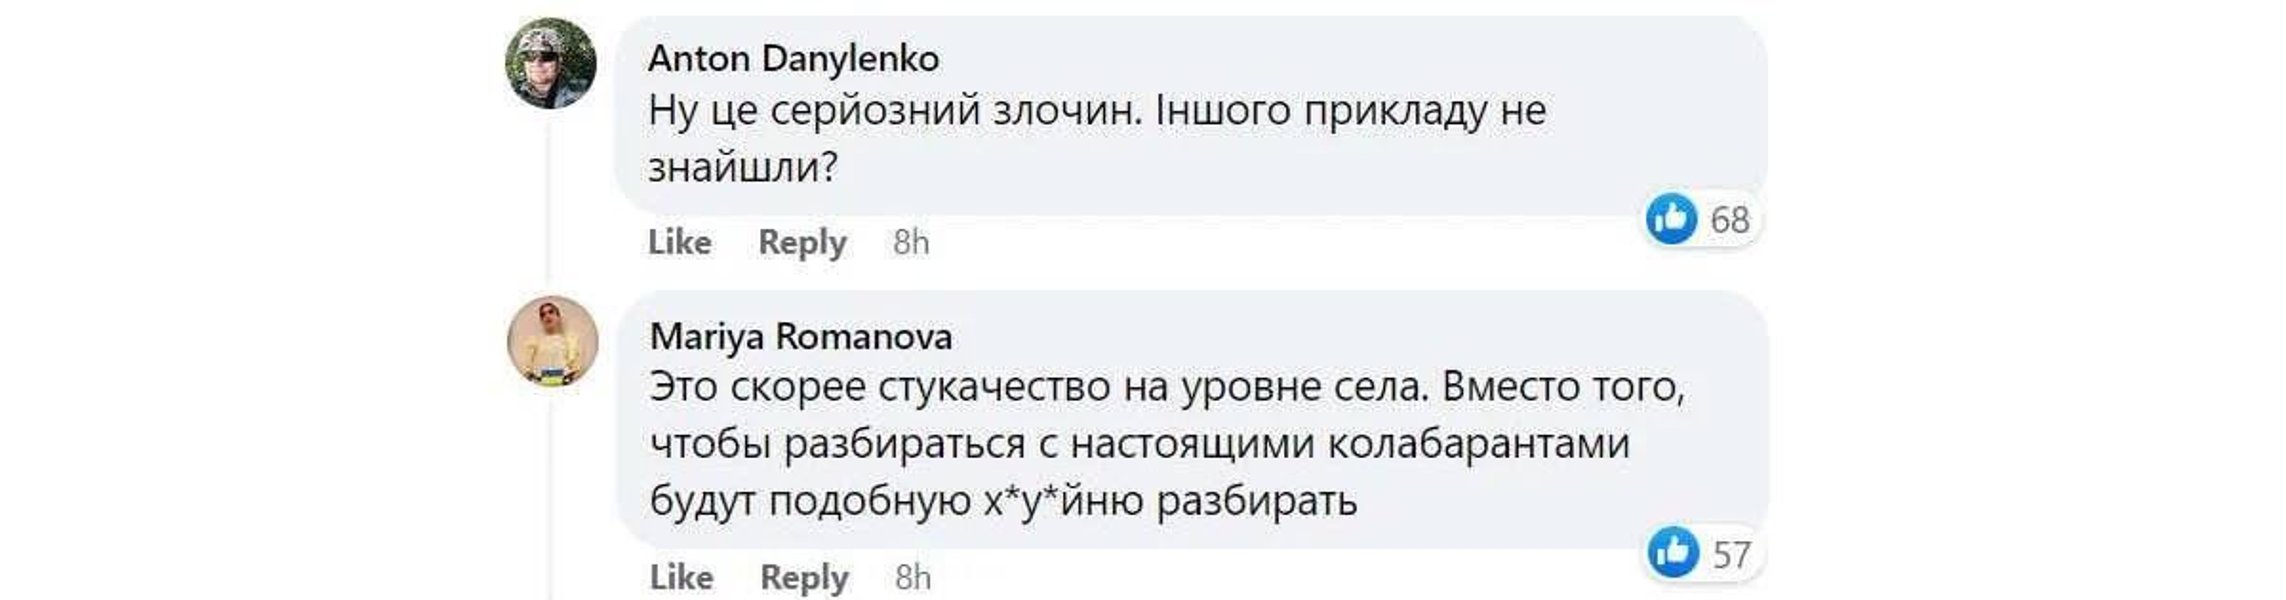Like Anton Danylenko's comment
The height and width of the screenshot is (600, 2286).
click(x=679, y=242)
